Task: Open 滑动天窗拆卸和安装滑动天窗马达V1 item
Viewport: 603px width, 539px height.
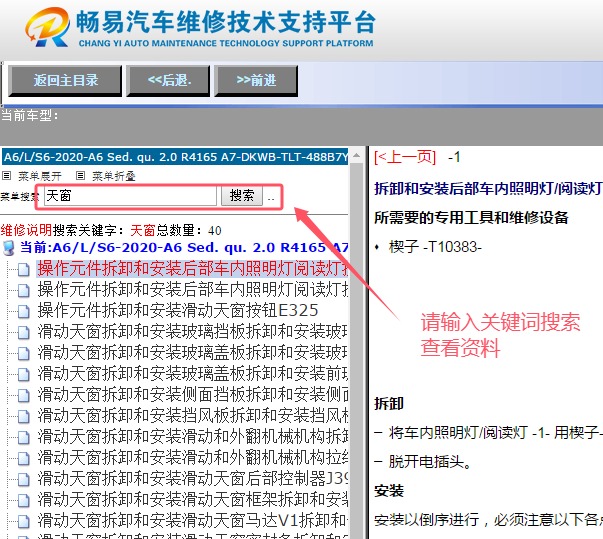Action: (x=193, y=521)
